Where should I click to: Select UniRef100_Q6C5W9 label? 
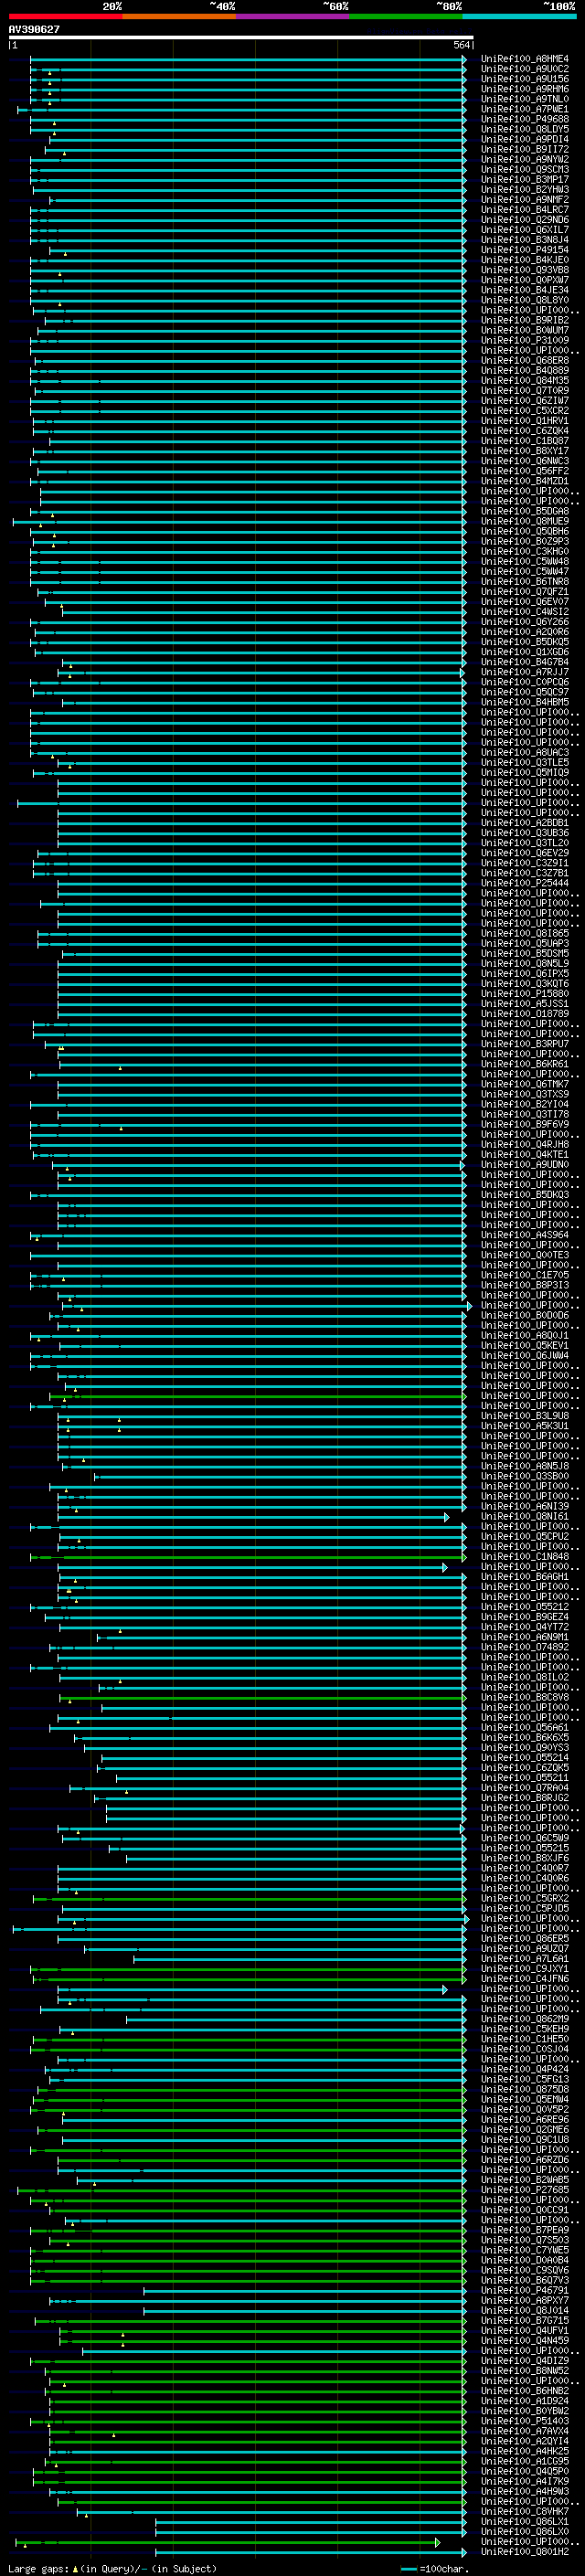pos(525,1837)
